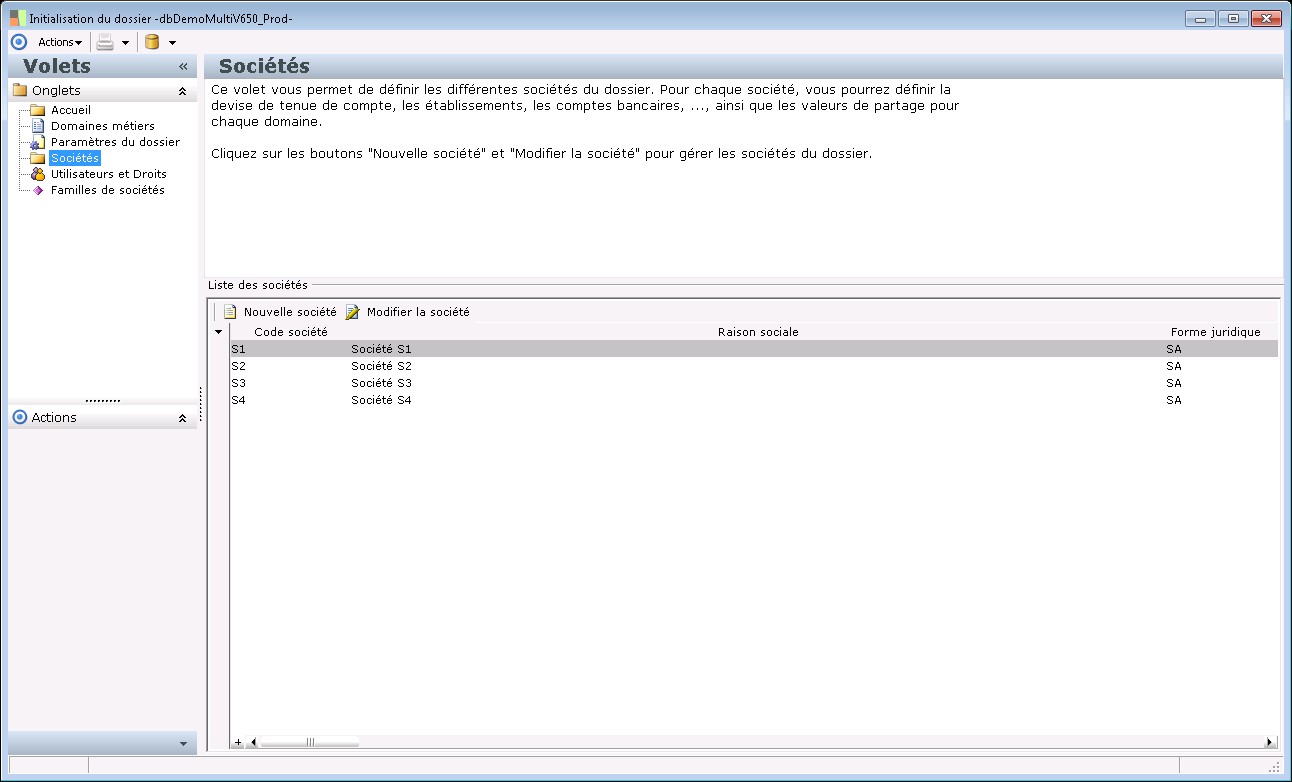Click the Société S1 cell
This screenshot has height=782, width=1292.
(x=381, y=349)
